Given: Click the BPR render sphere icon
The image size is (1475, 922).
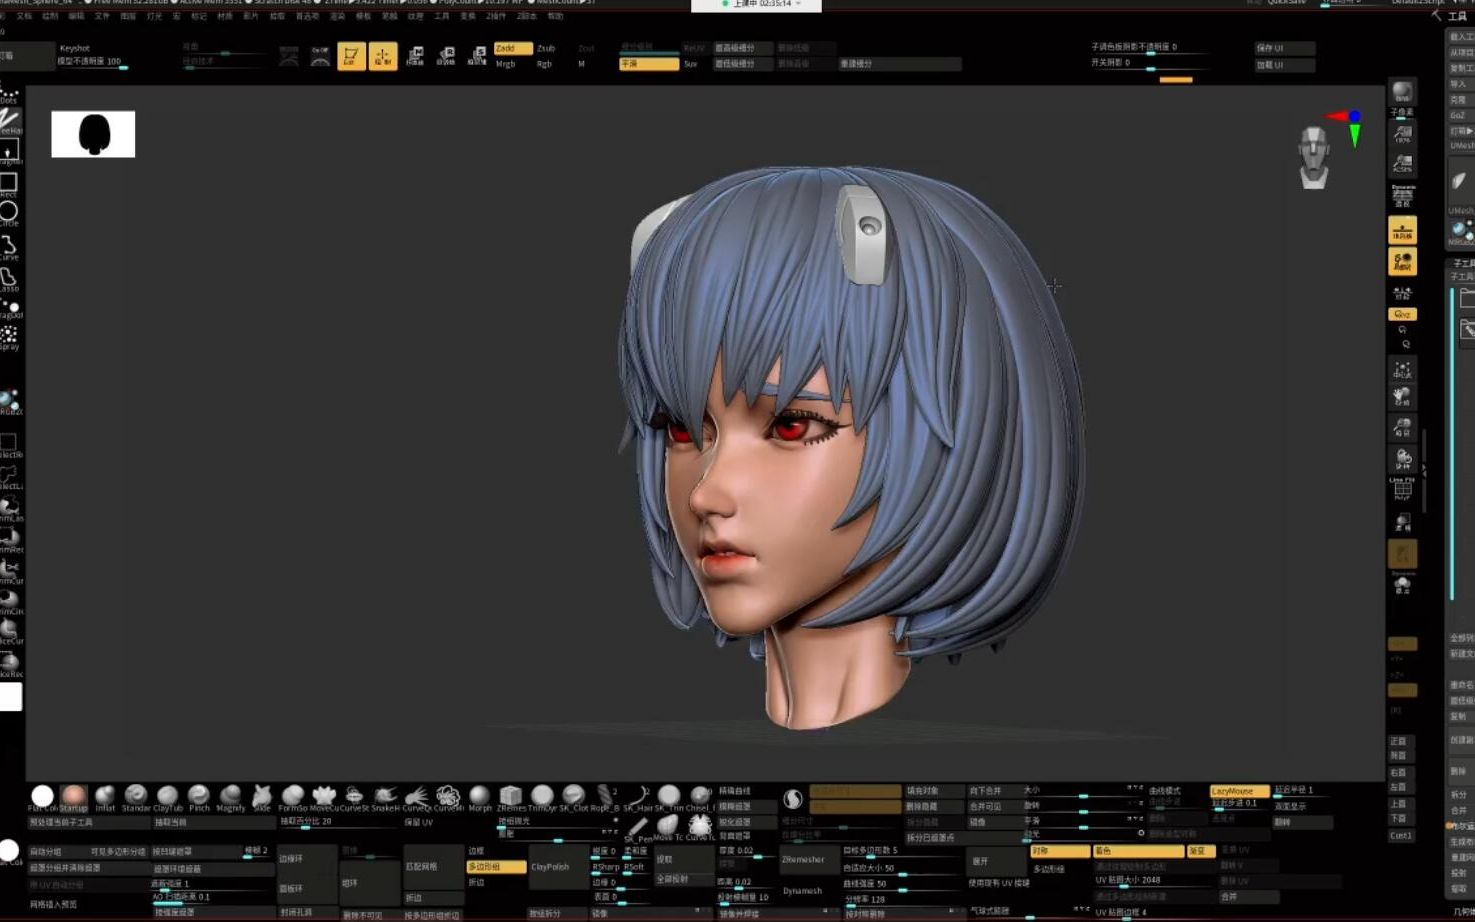Looking at the screenshot, I should coord(1403,93).
